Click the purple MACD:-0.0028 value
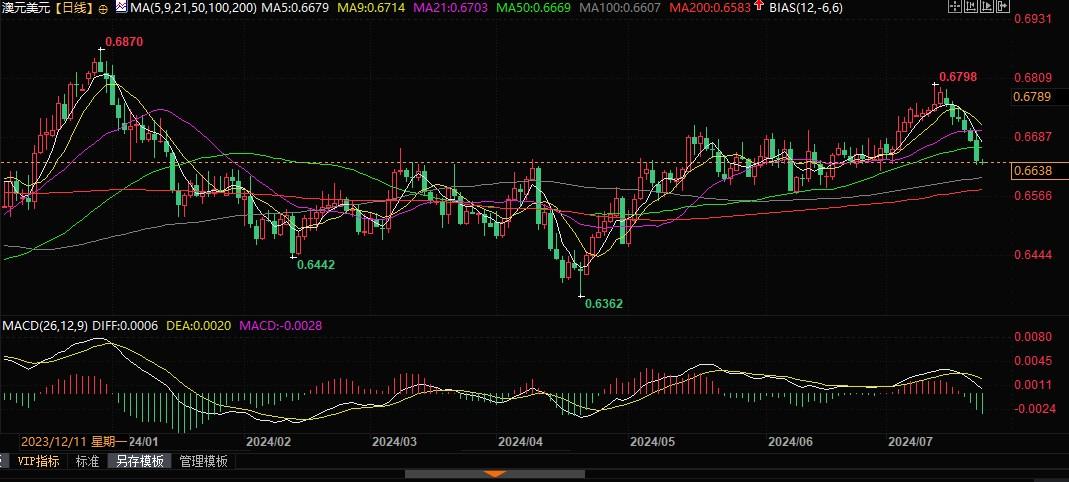This screenshot has height=482, width=1069. pyautogui.click(x=280, y=326)
